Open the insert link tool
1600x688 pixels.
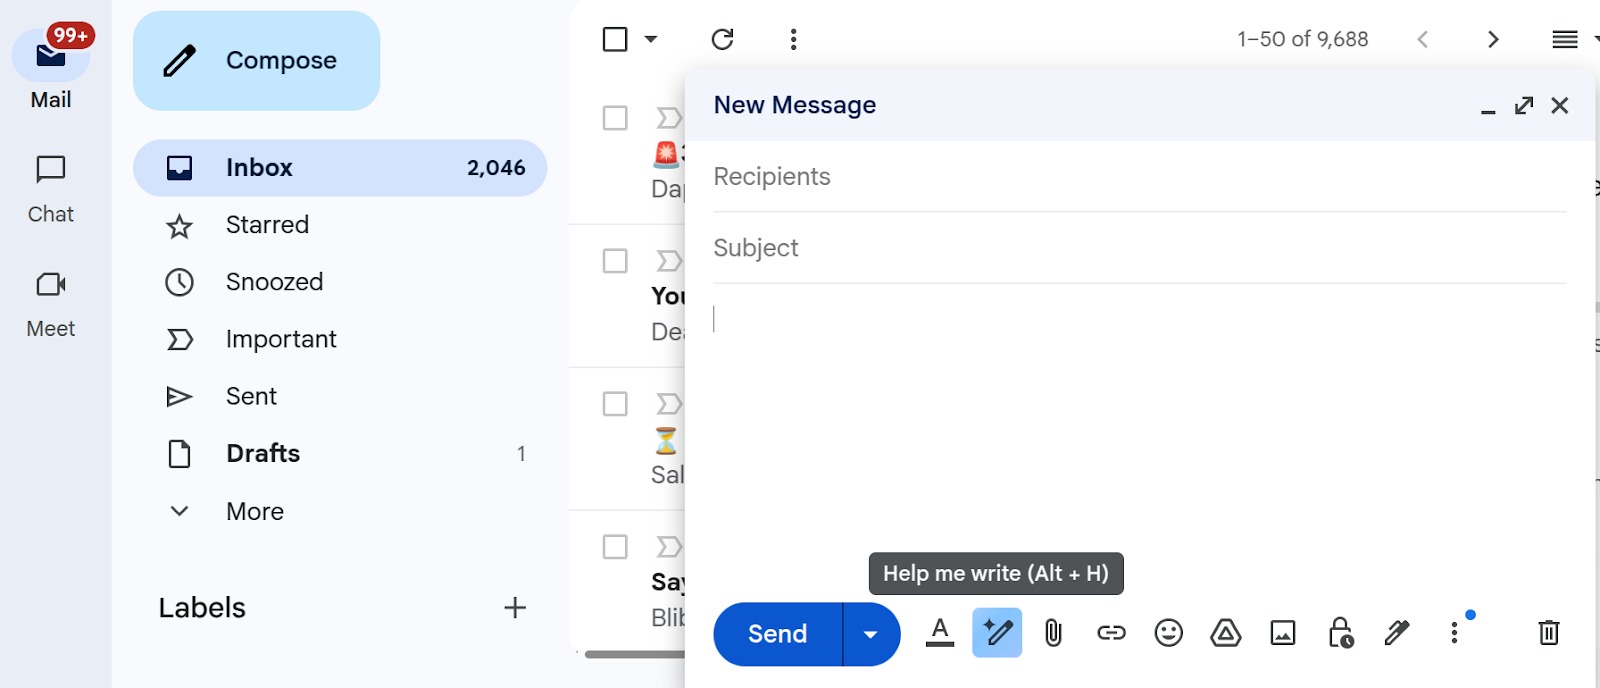point(1111,633)
